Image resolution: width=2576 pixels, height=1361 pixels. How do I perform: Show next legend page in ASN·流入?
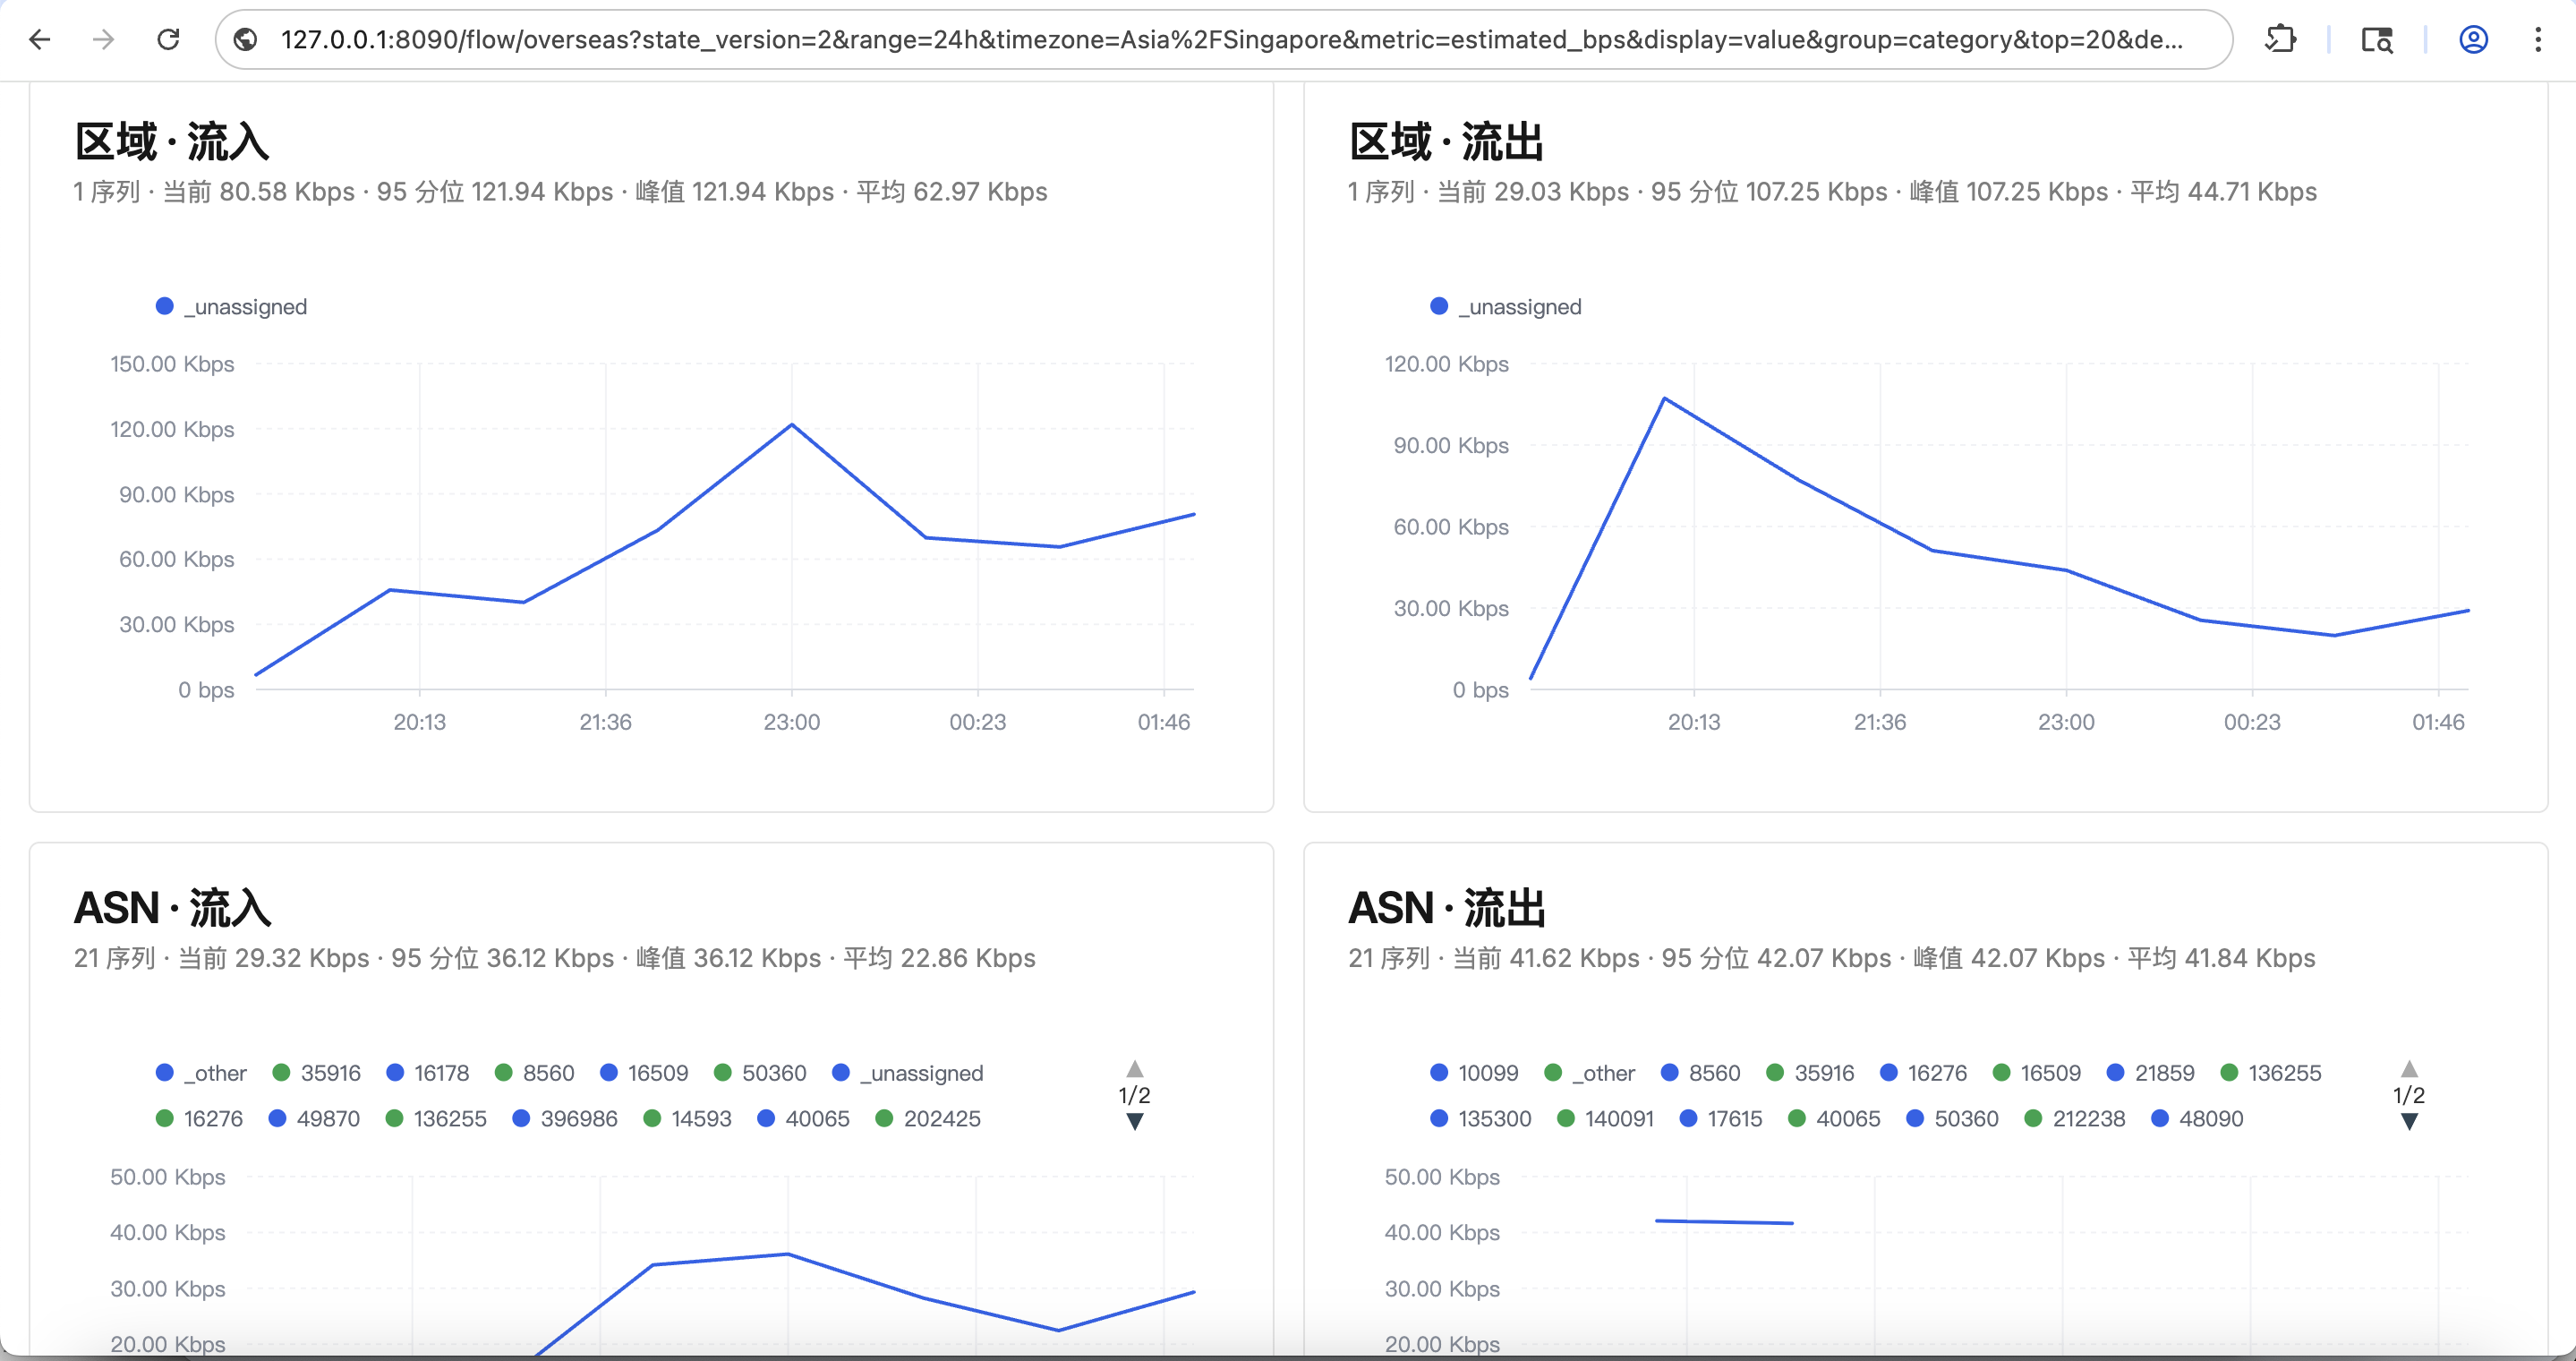click(1135, 1122)
